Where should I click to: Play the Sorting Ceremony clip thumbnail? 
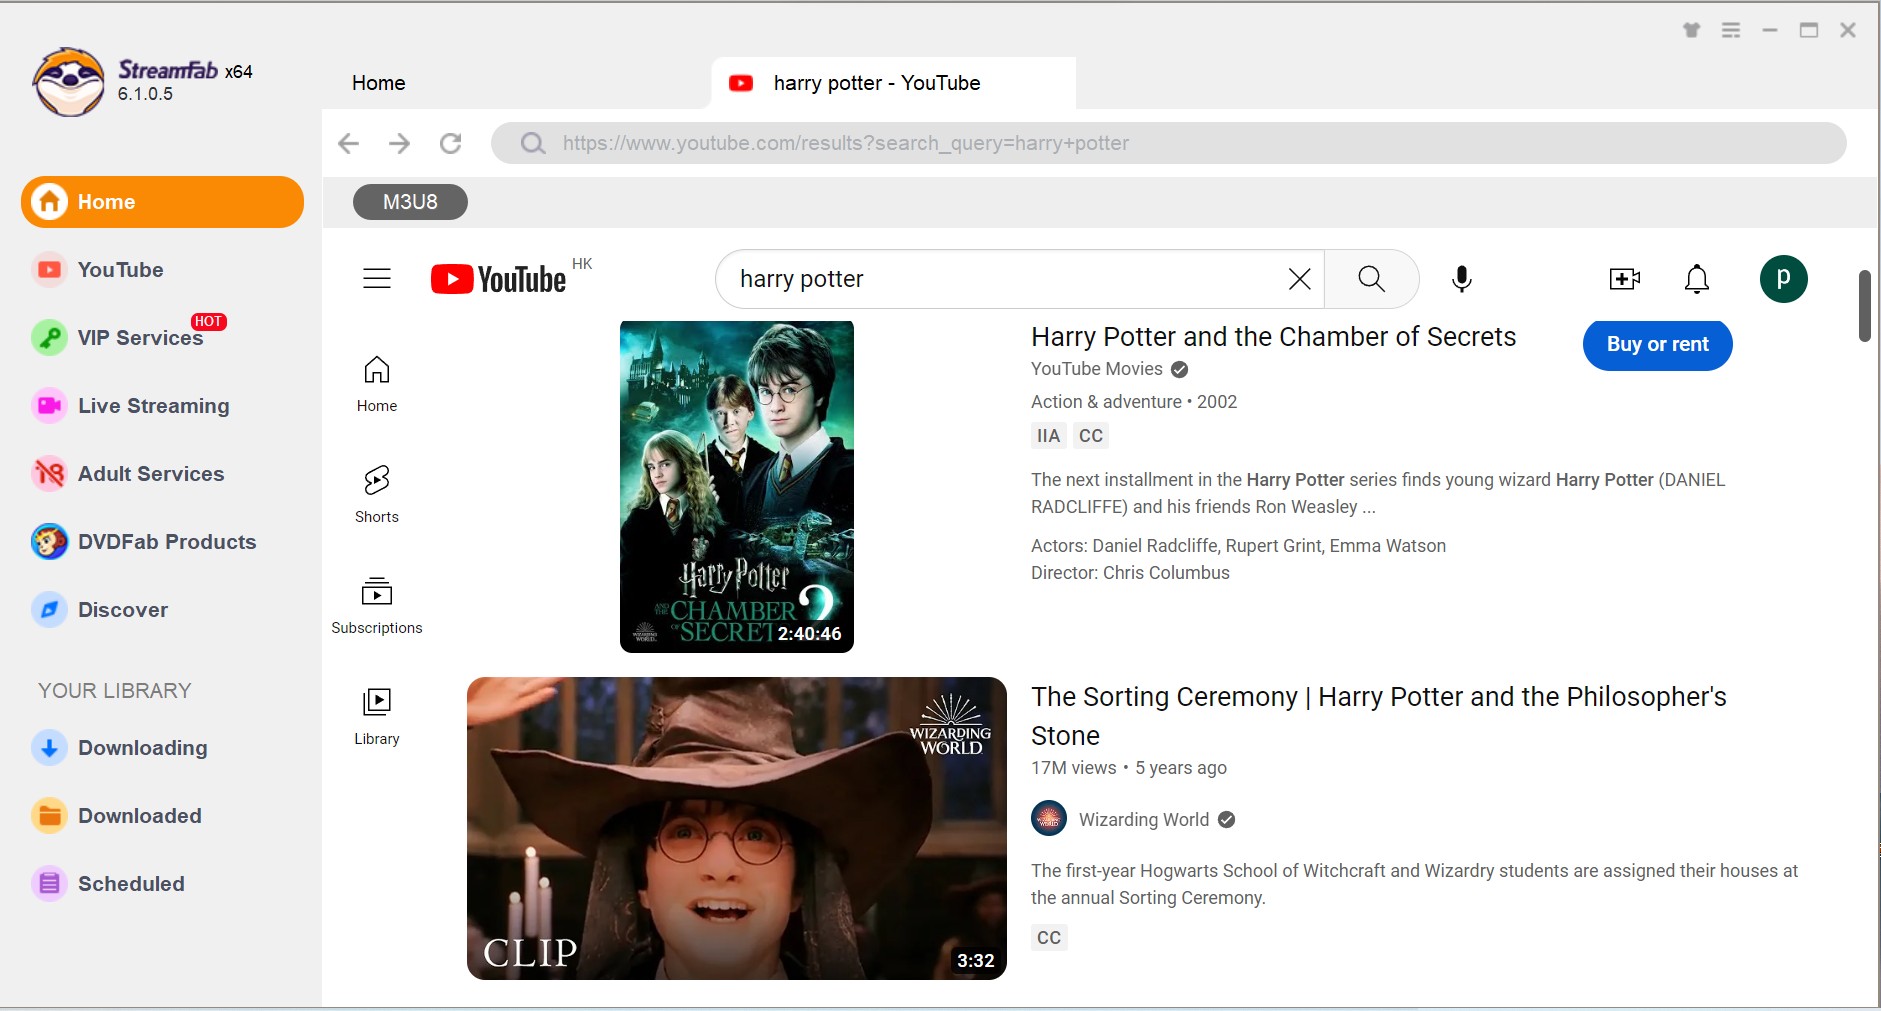pyautogui.click(x=737, y=828)
